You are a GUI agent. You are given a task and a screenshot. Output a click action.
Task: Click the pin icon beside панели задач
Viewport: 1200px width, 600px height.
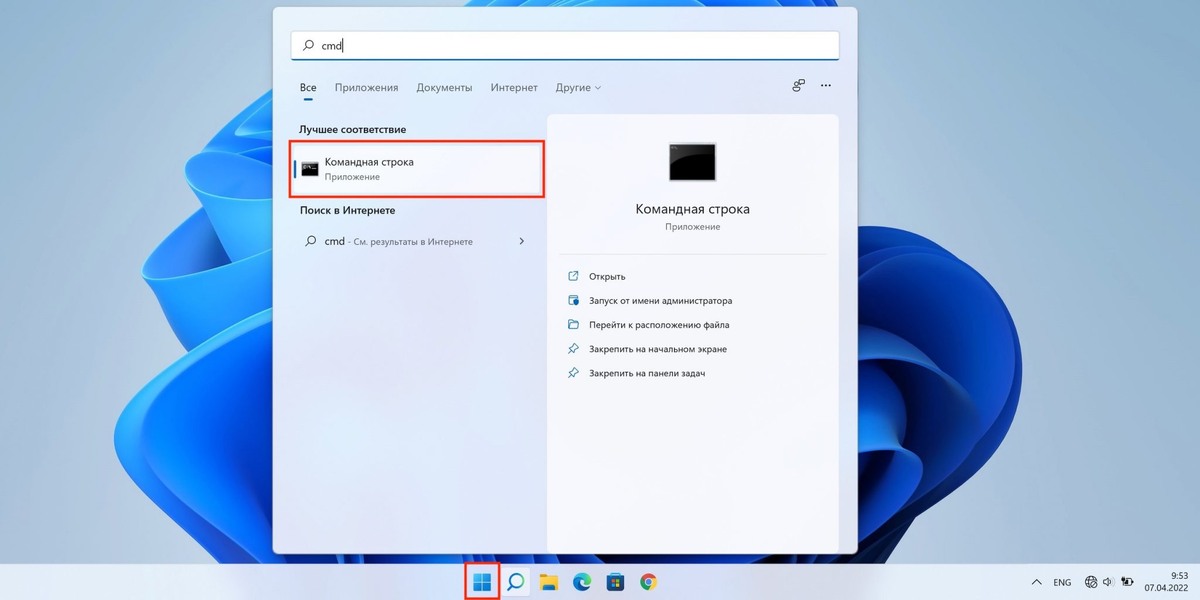click(573, 373)
